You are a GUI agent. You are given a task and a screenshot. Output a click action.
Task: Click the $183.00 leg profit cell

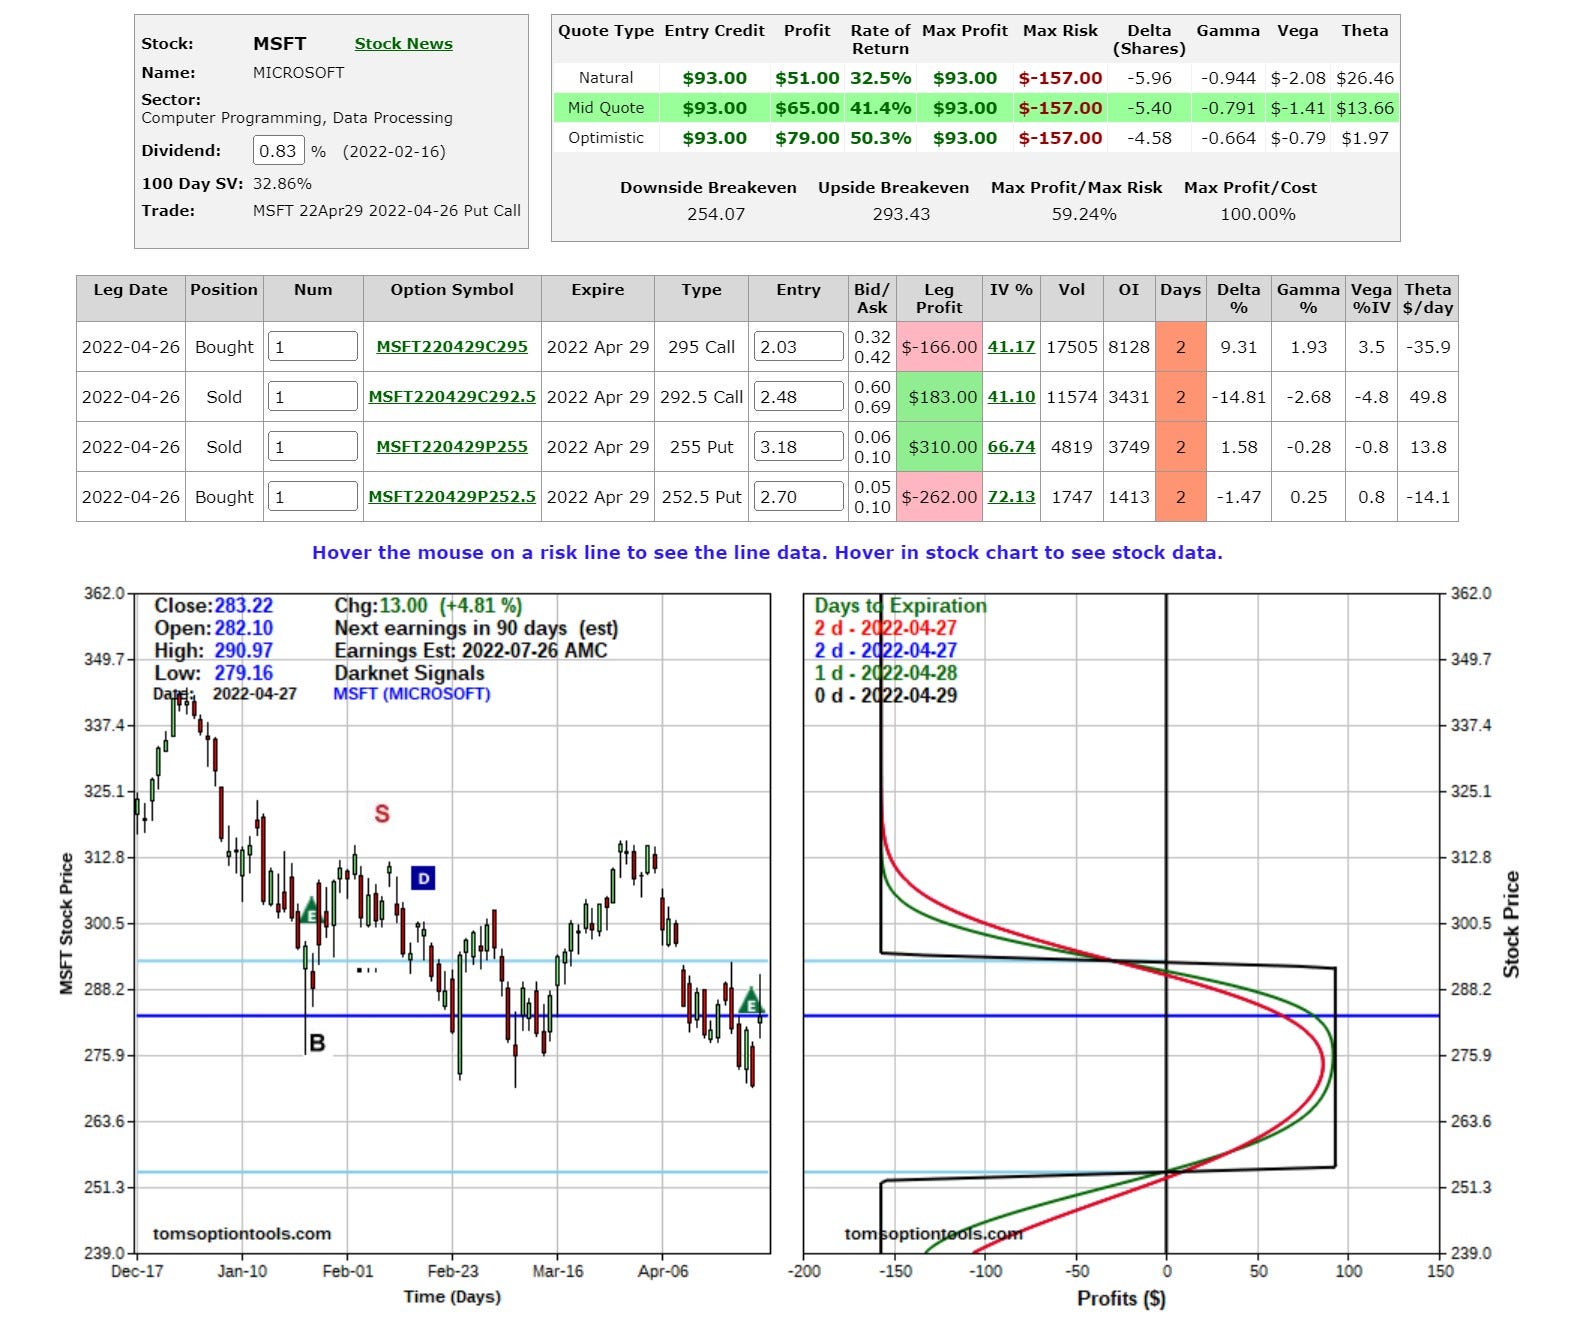[x=939, y=397]
